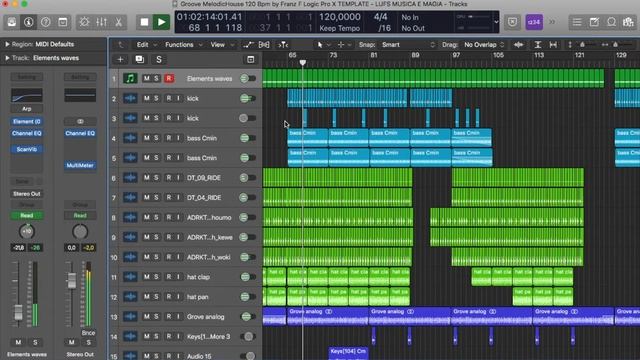Click the Elements waves instrument track icon
This screenshot has height=360, width=640.
[130, 78]
